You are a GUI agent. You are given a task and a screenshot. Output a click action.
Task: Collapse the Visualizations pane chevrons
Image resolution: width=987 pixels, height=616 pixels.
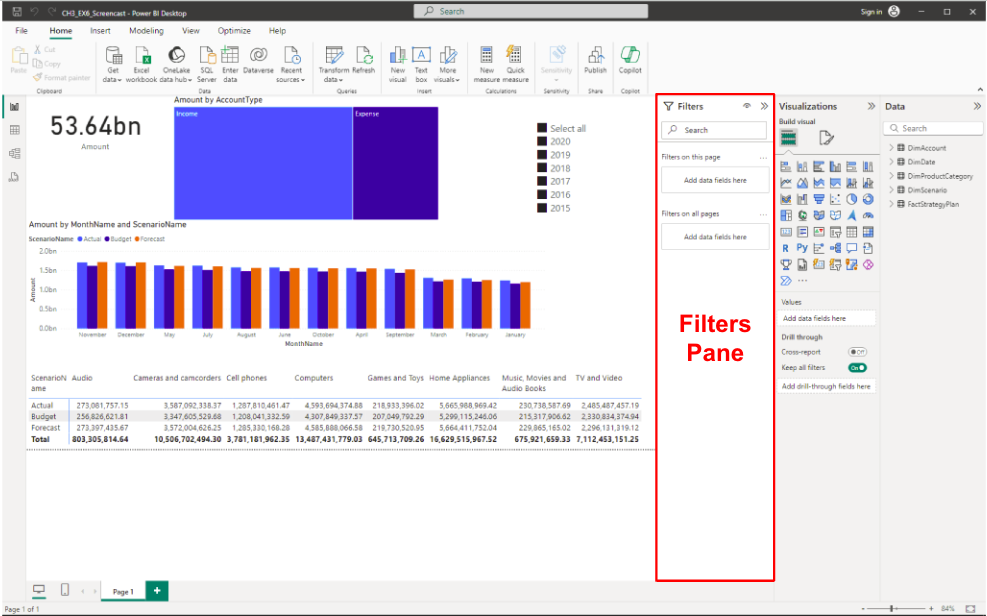pos(871,106)
